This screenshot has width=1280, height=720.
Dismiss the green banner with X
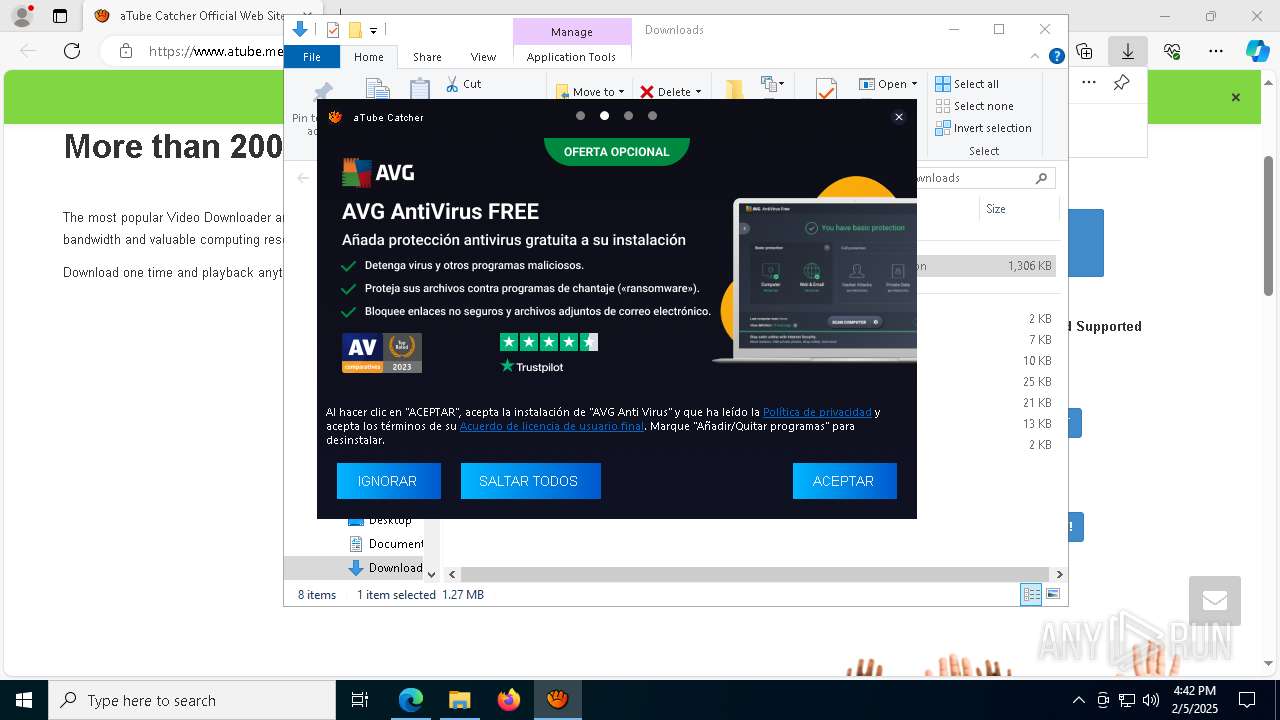click(x=1236, y=98)
